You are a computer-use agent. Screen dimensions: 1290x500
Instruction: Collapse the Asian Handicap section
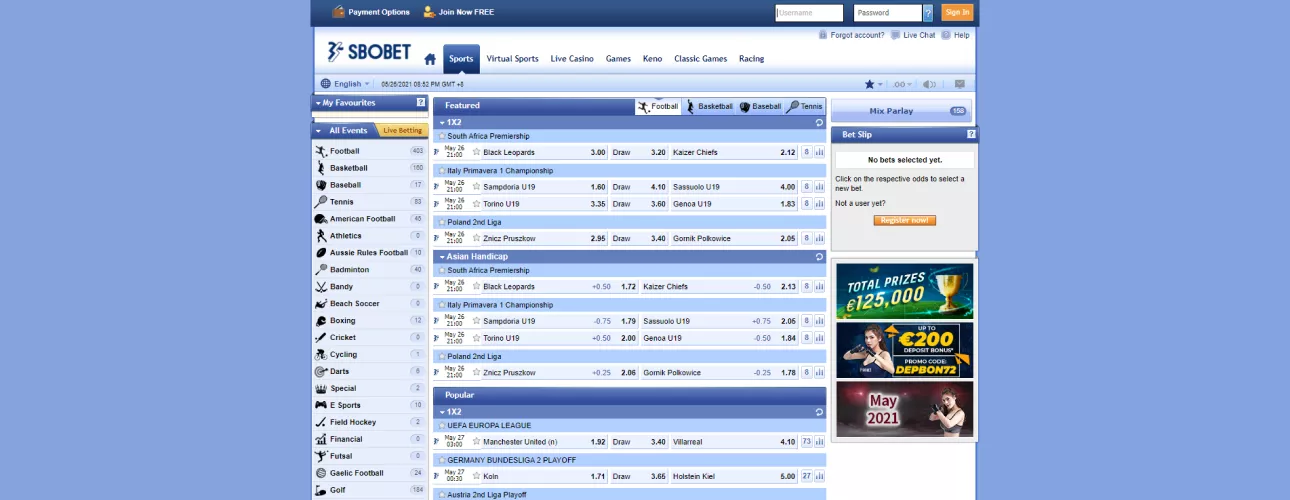[x=442, y=257]
